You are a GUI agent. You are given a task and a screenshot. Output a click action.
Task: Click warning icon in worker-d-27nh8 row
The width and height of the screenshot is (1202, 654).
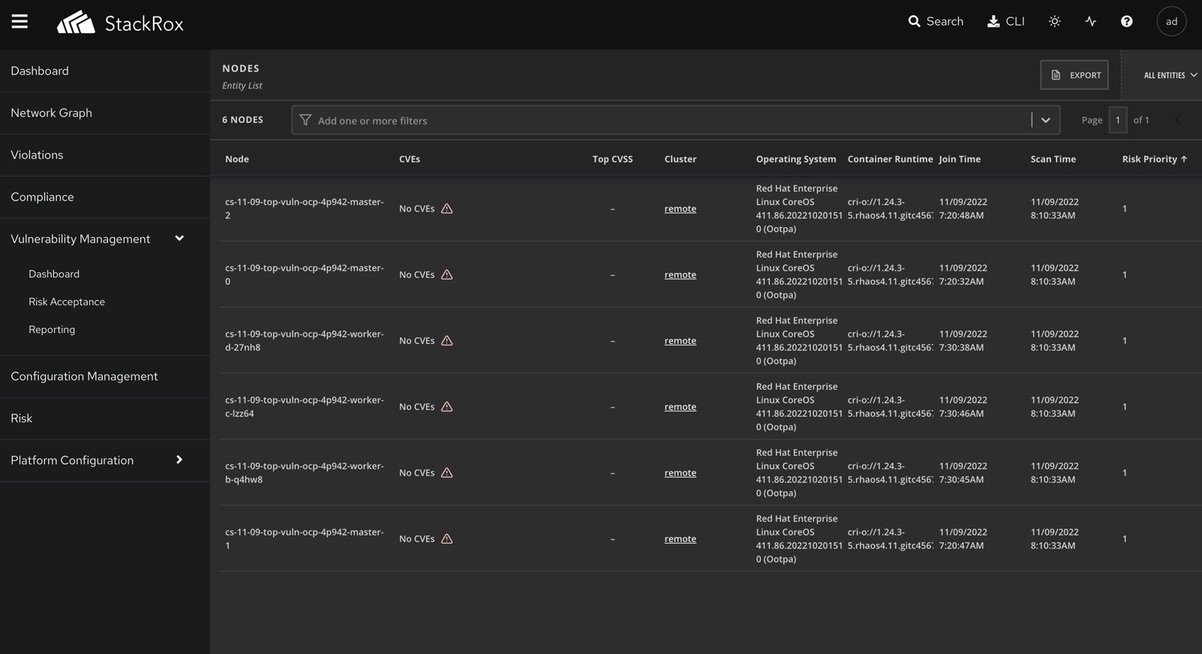tap(447, 341)
